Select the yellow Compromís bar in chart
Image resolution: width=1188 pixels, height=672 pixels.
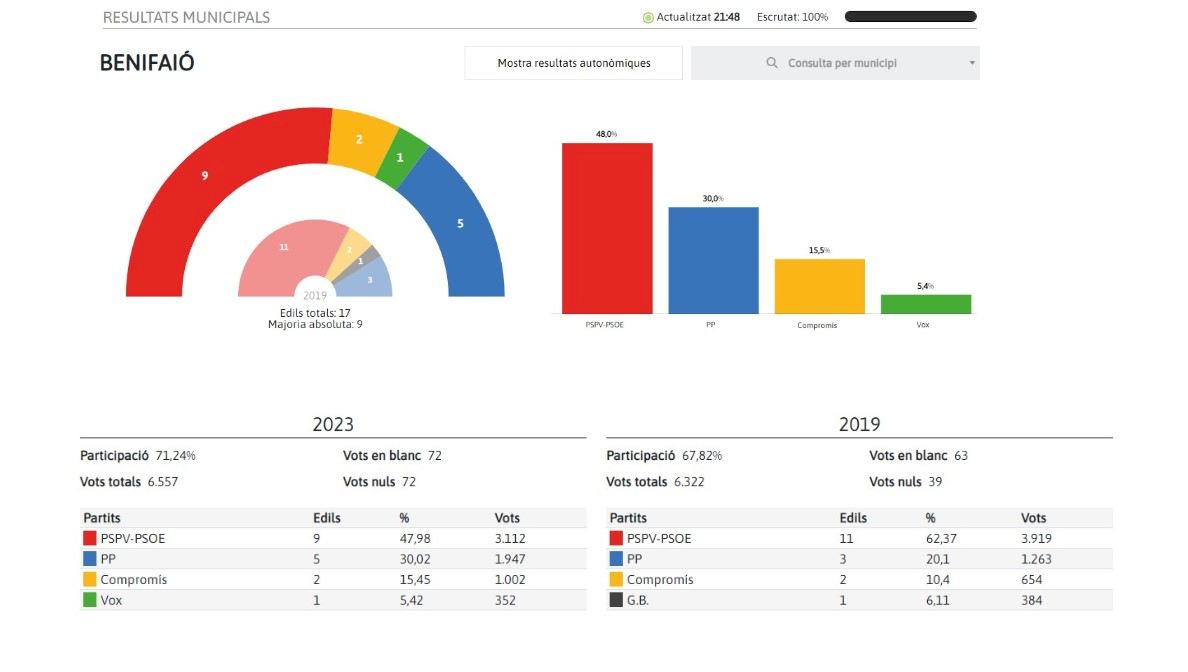819,286
